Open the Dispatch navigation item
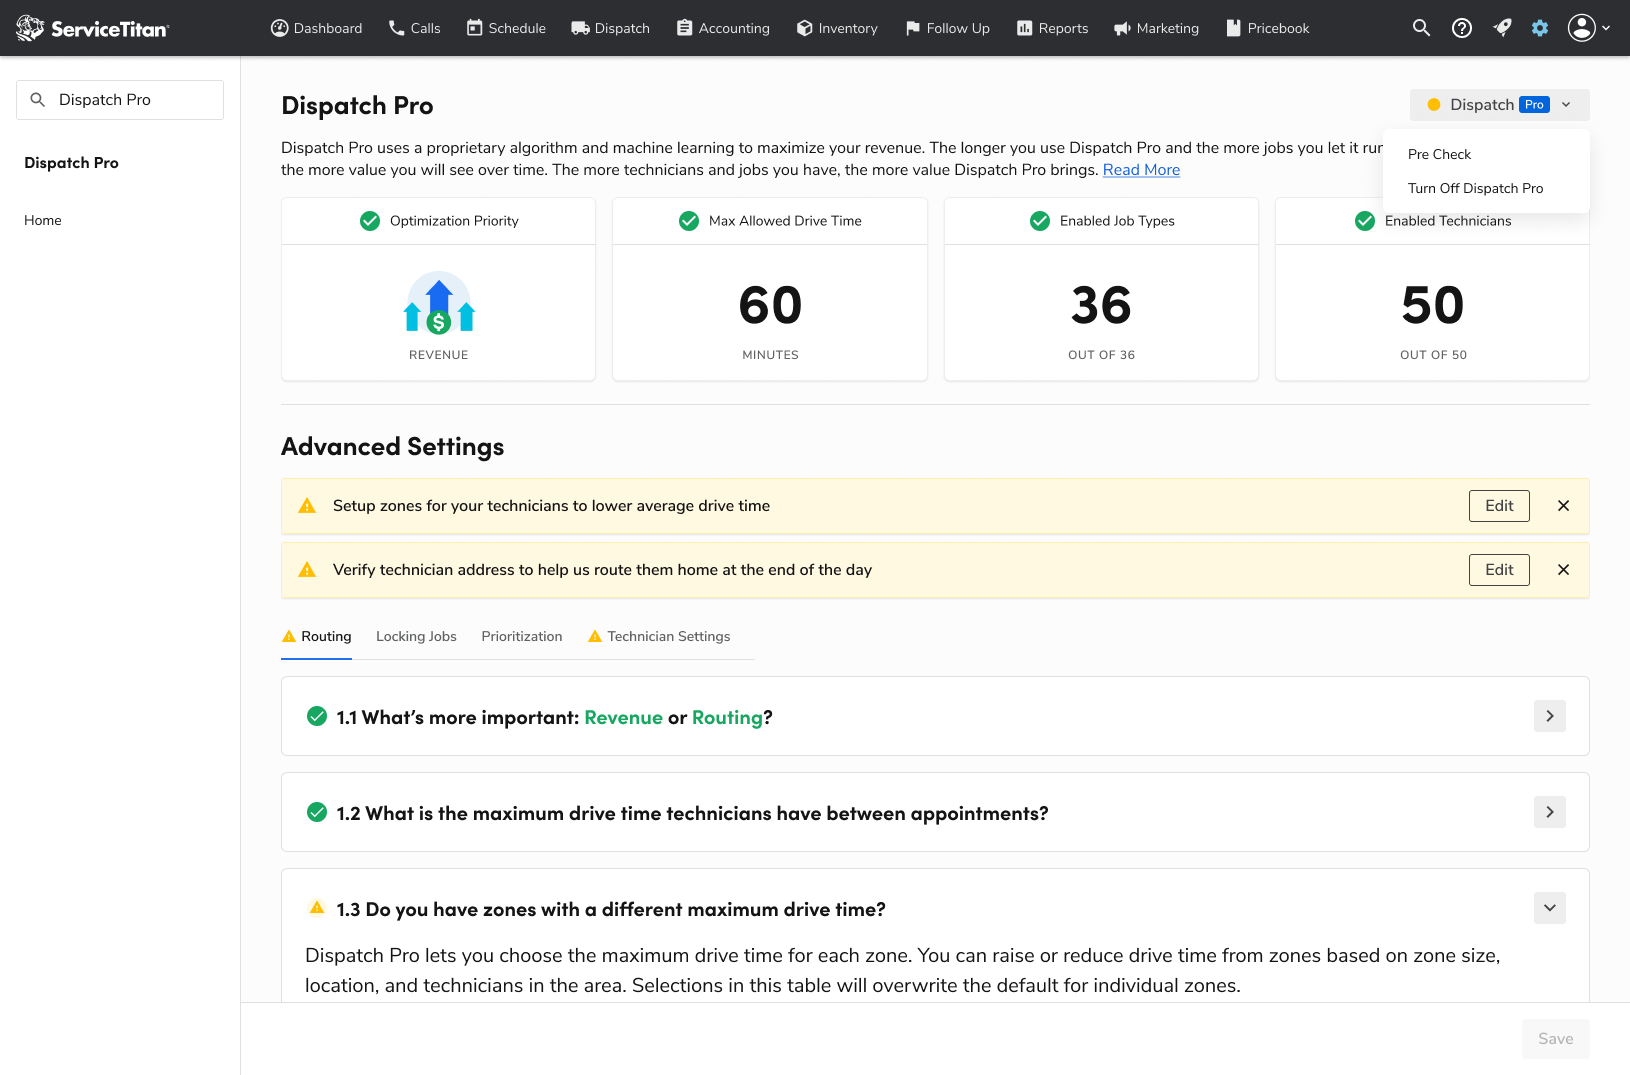Image resolution: width=1630 pixels, height=1075 pixels. tap(610, 28)
